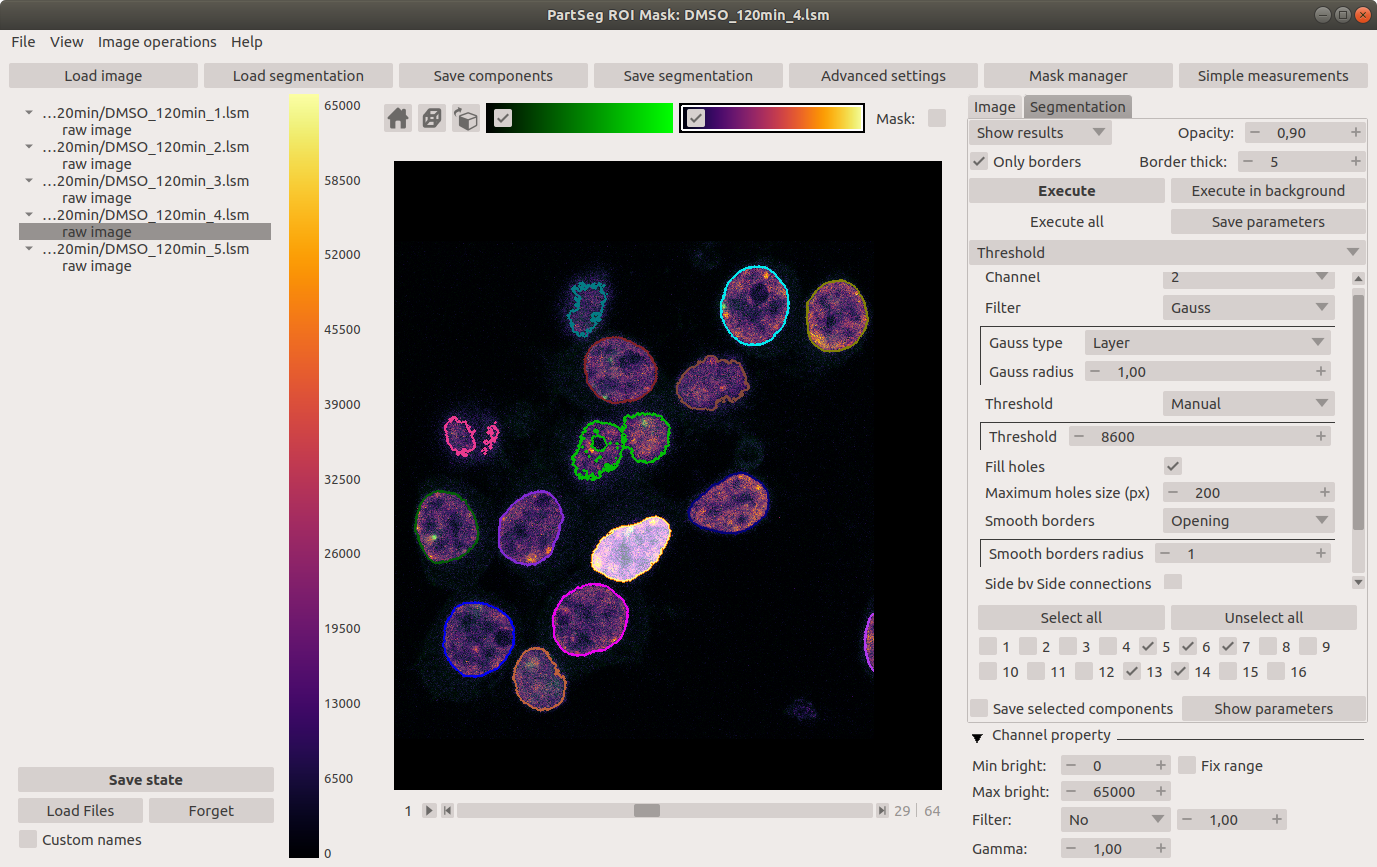Open the Threshold algorithm dropdown
The image size is (1377, 867).
tap(1167, 253)
